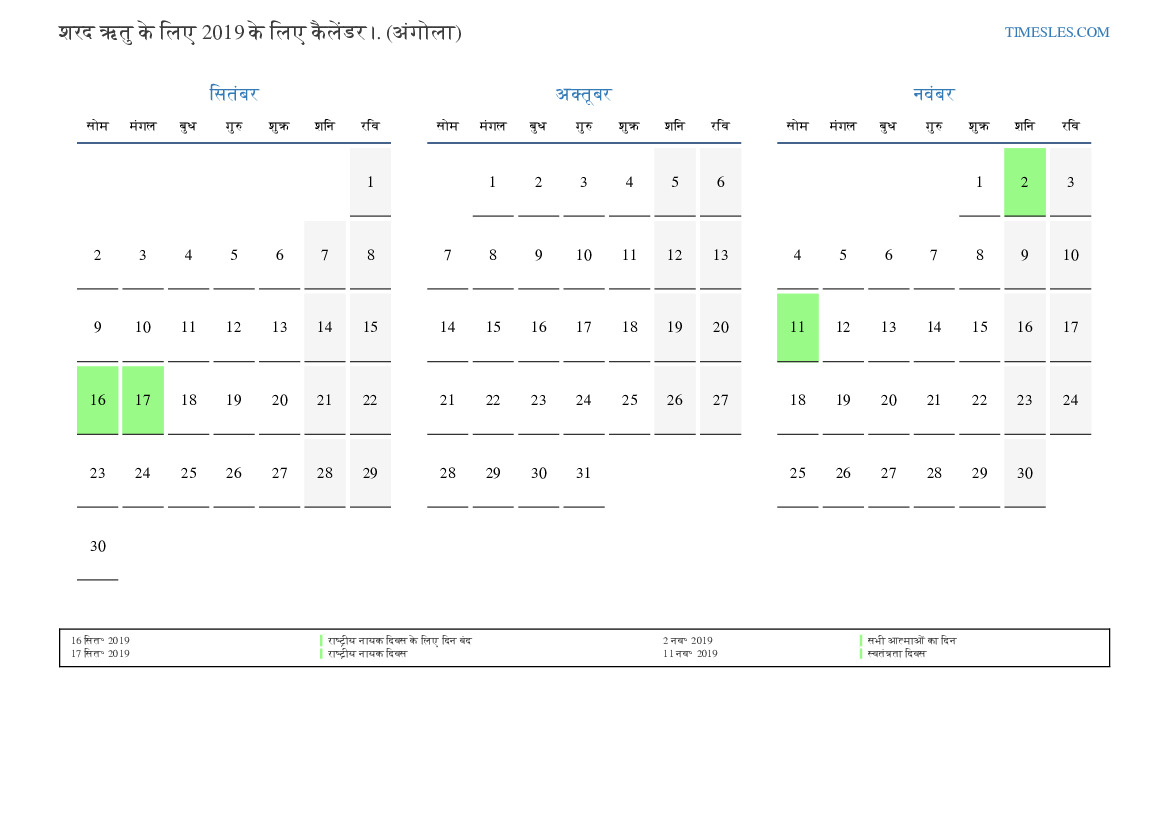Click 17 सित॰ holiday name 'राष्ट्रीय नायक दिवस'
This screenshot has height=827, width=1169.
click(x=368, y=654)
